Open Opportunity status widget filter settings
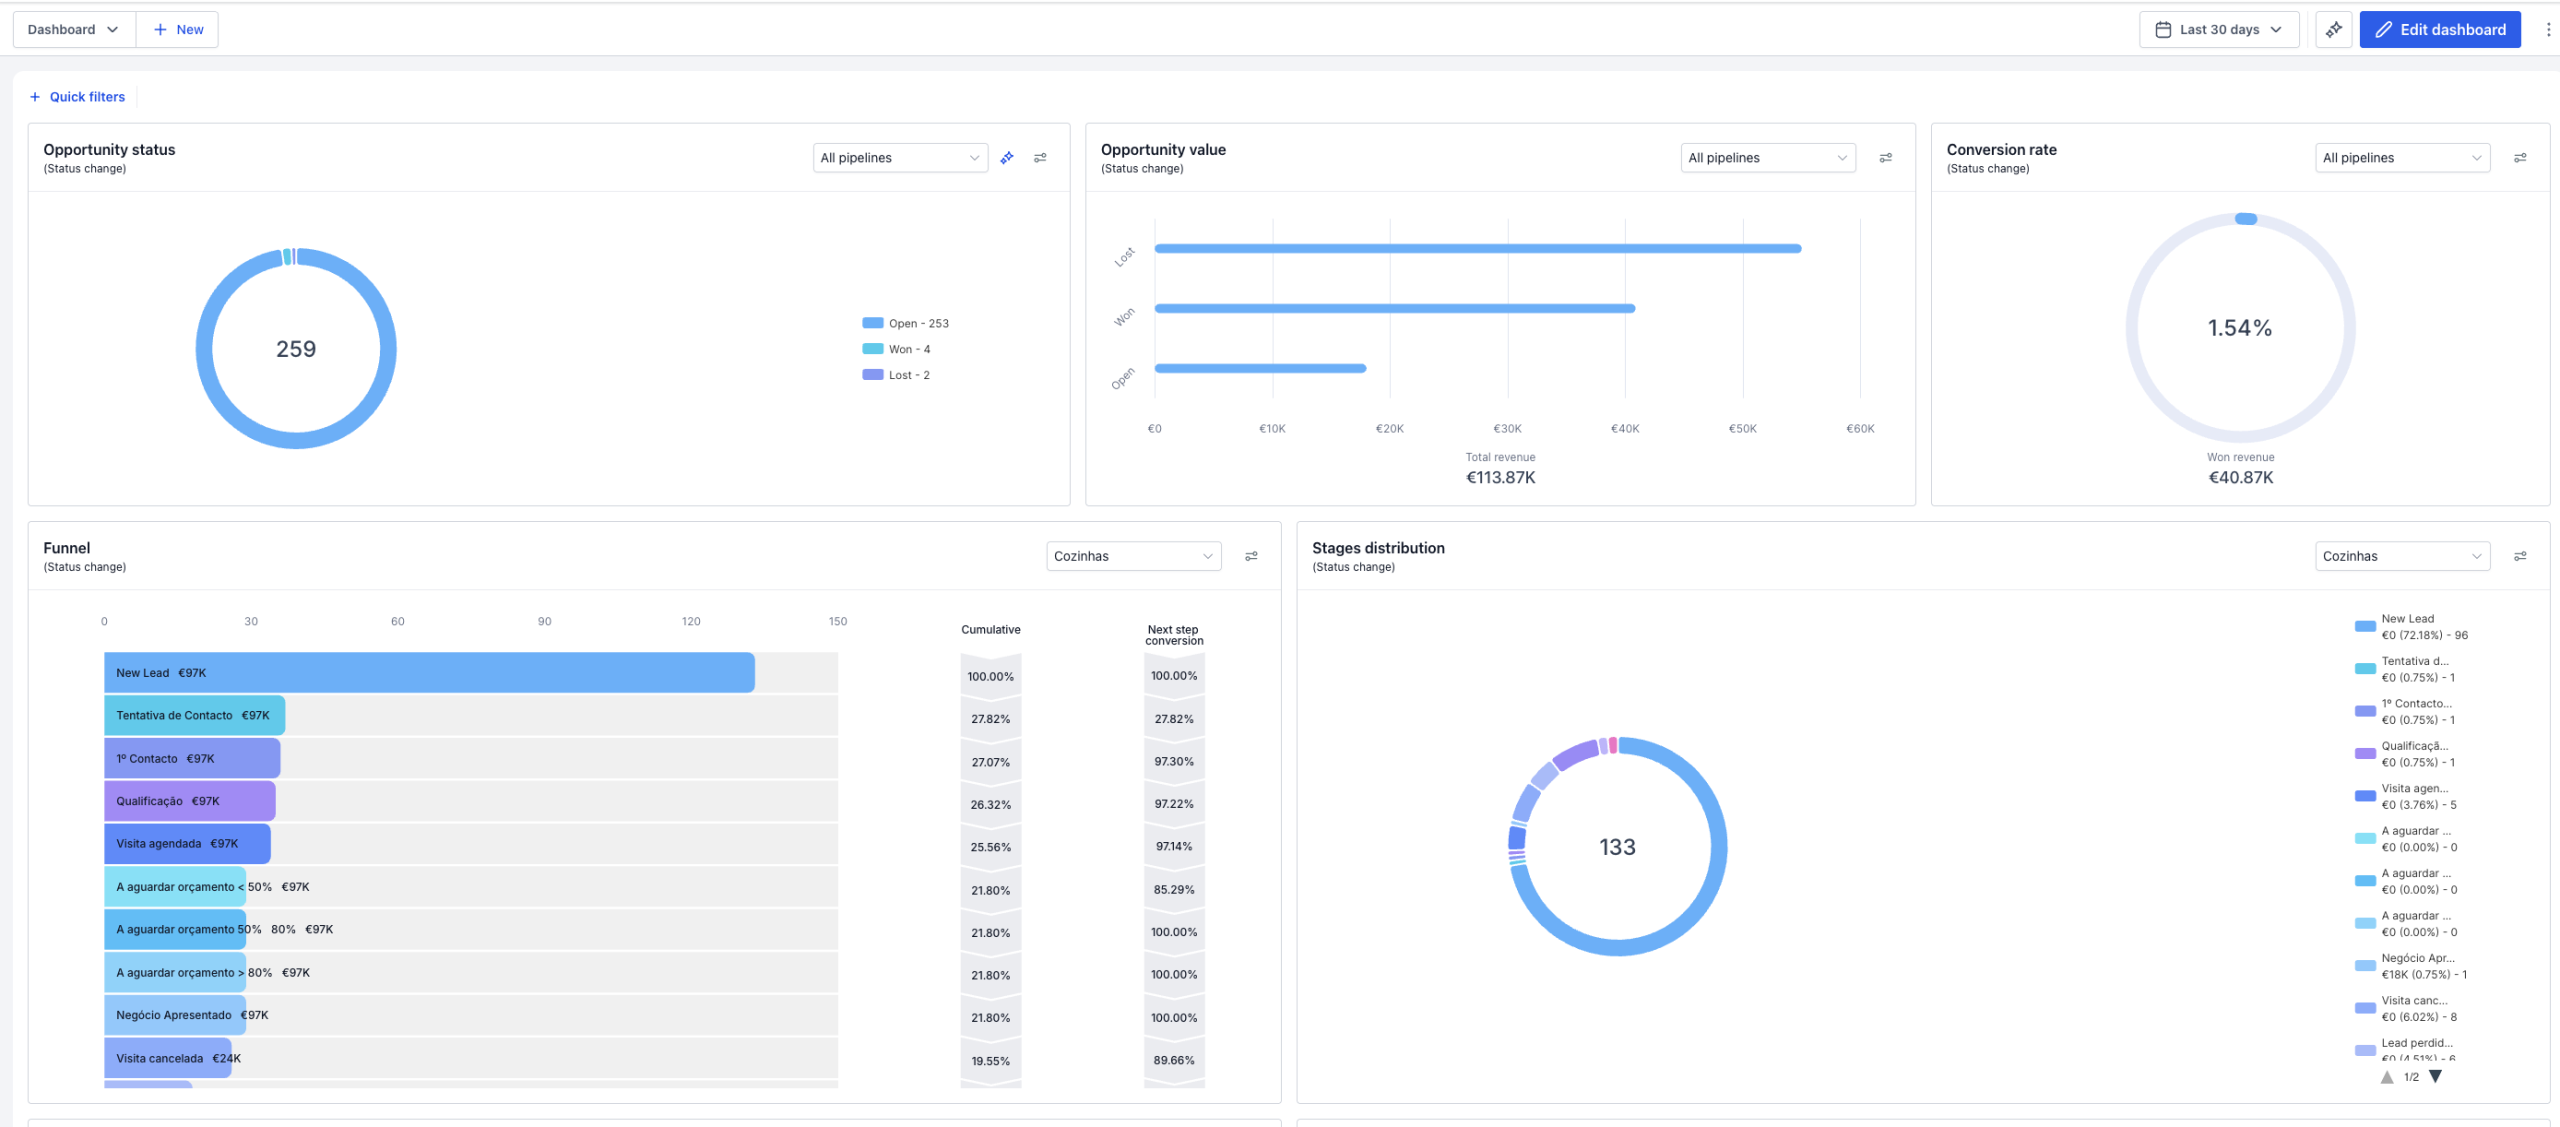The width and height of the screenshot is (2560, 1127). (1040, 158)
